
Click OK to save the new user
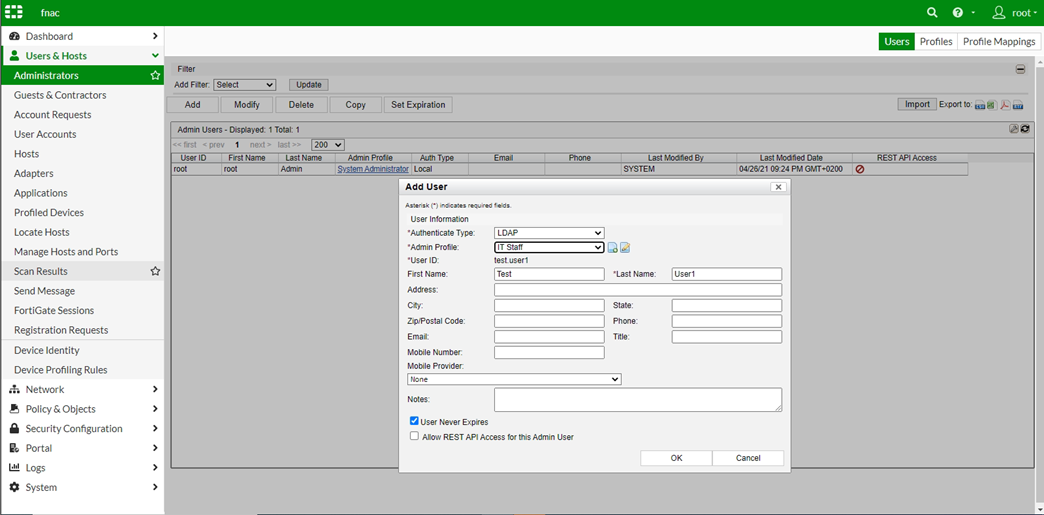[x=676, y=458]
